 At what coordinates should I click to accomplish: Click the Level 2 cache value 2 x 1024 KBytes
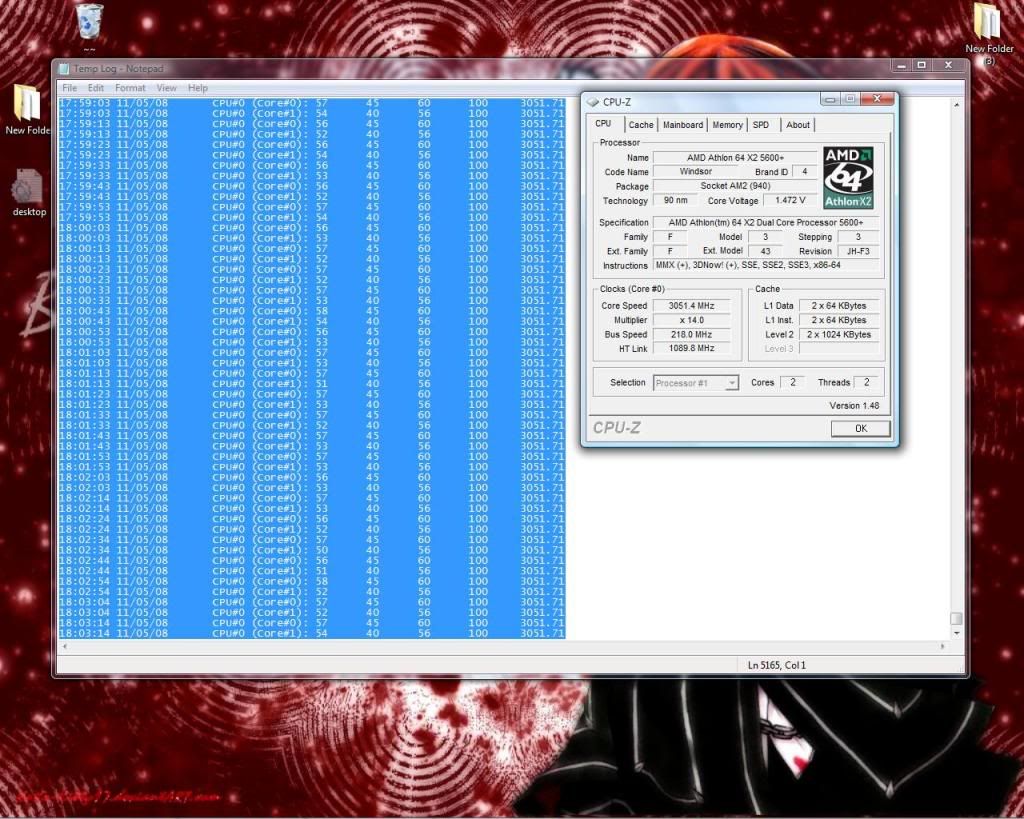(x=839, y=334)
